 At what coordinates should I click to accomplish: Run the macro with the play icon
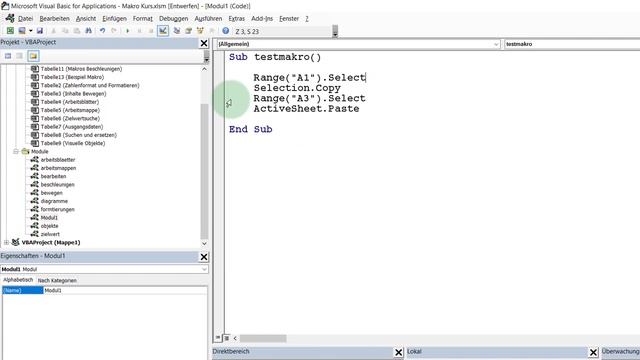127,31
